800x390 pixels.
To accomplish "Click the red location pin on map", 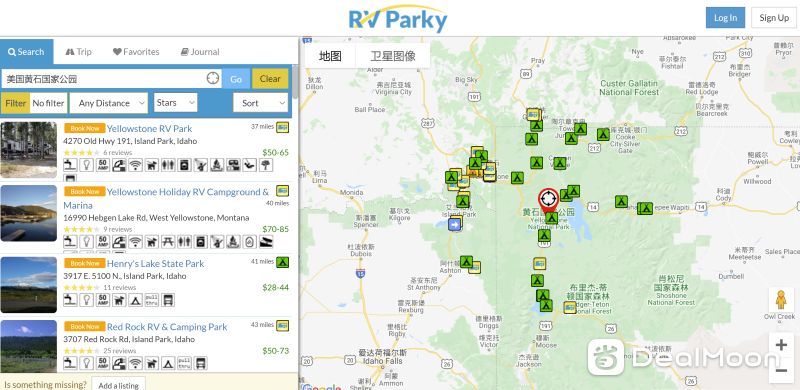I will (548, 201).
